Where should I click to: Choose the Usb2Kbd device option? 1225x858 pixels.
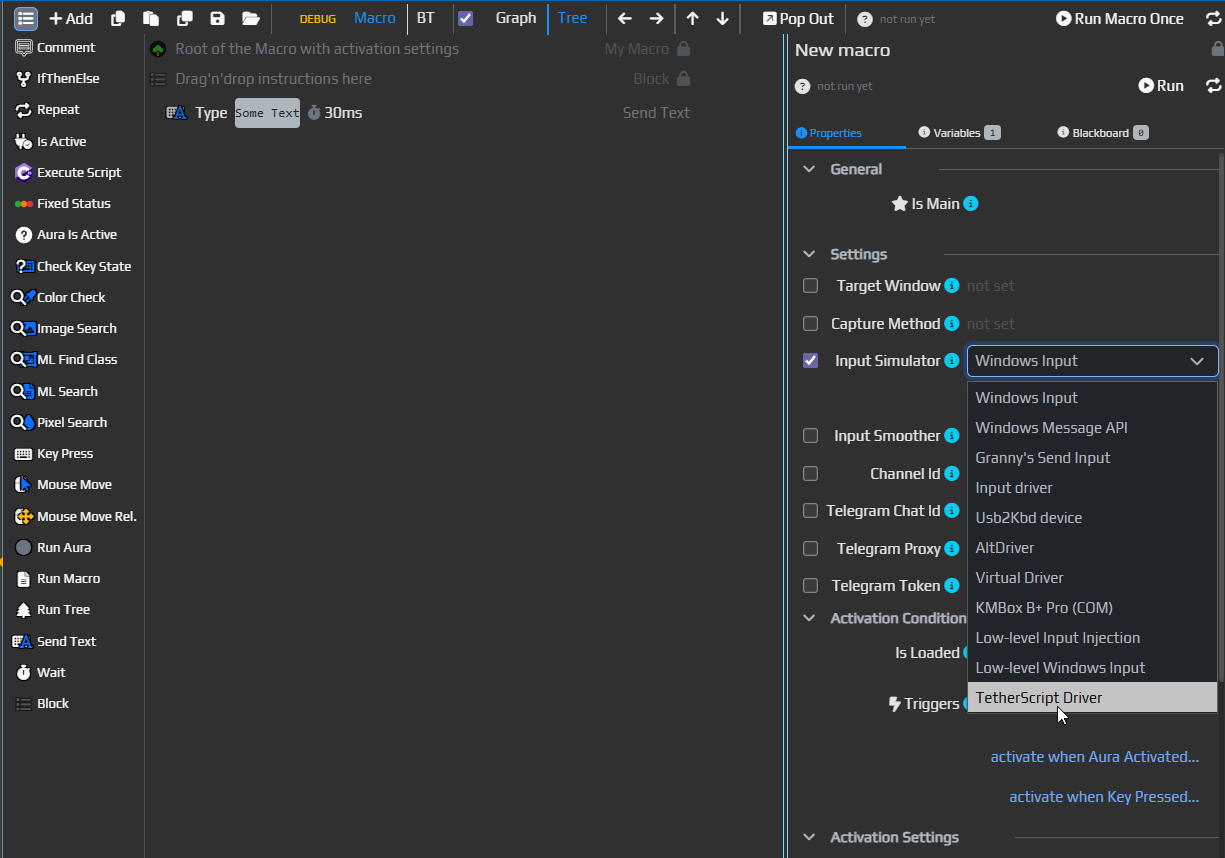[1092, 518]
